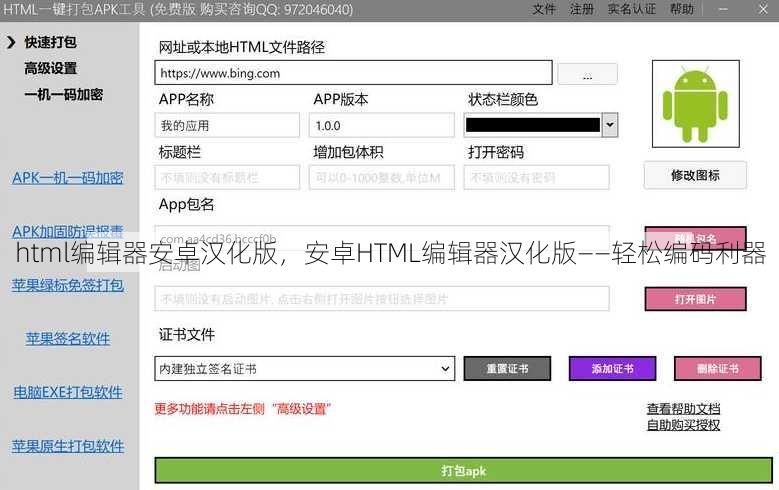Click the 删除证书 button
Screen dimensions: 779x490
click(x=717, y=369)
